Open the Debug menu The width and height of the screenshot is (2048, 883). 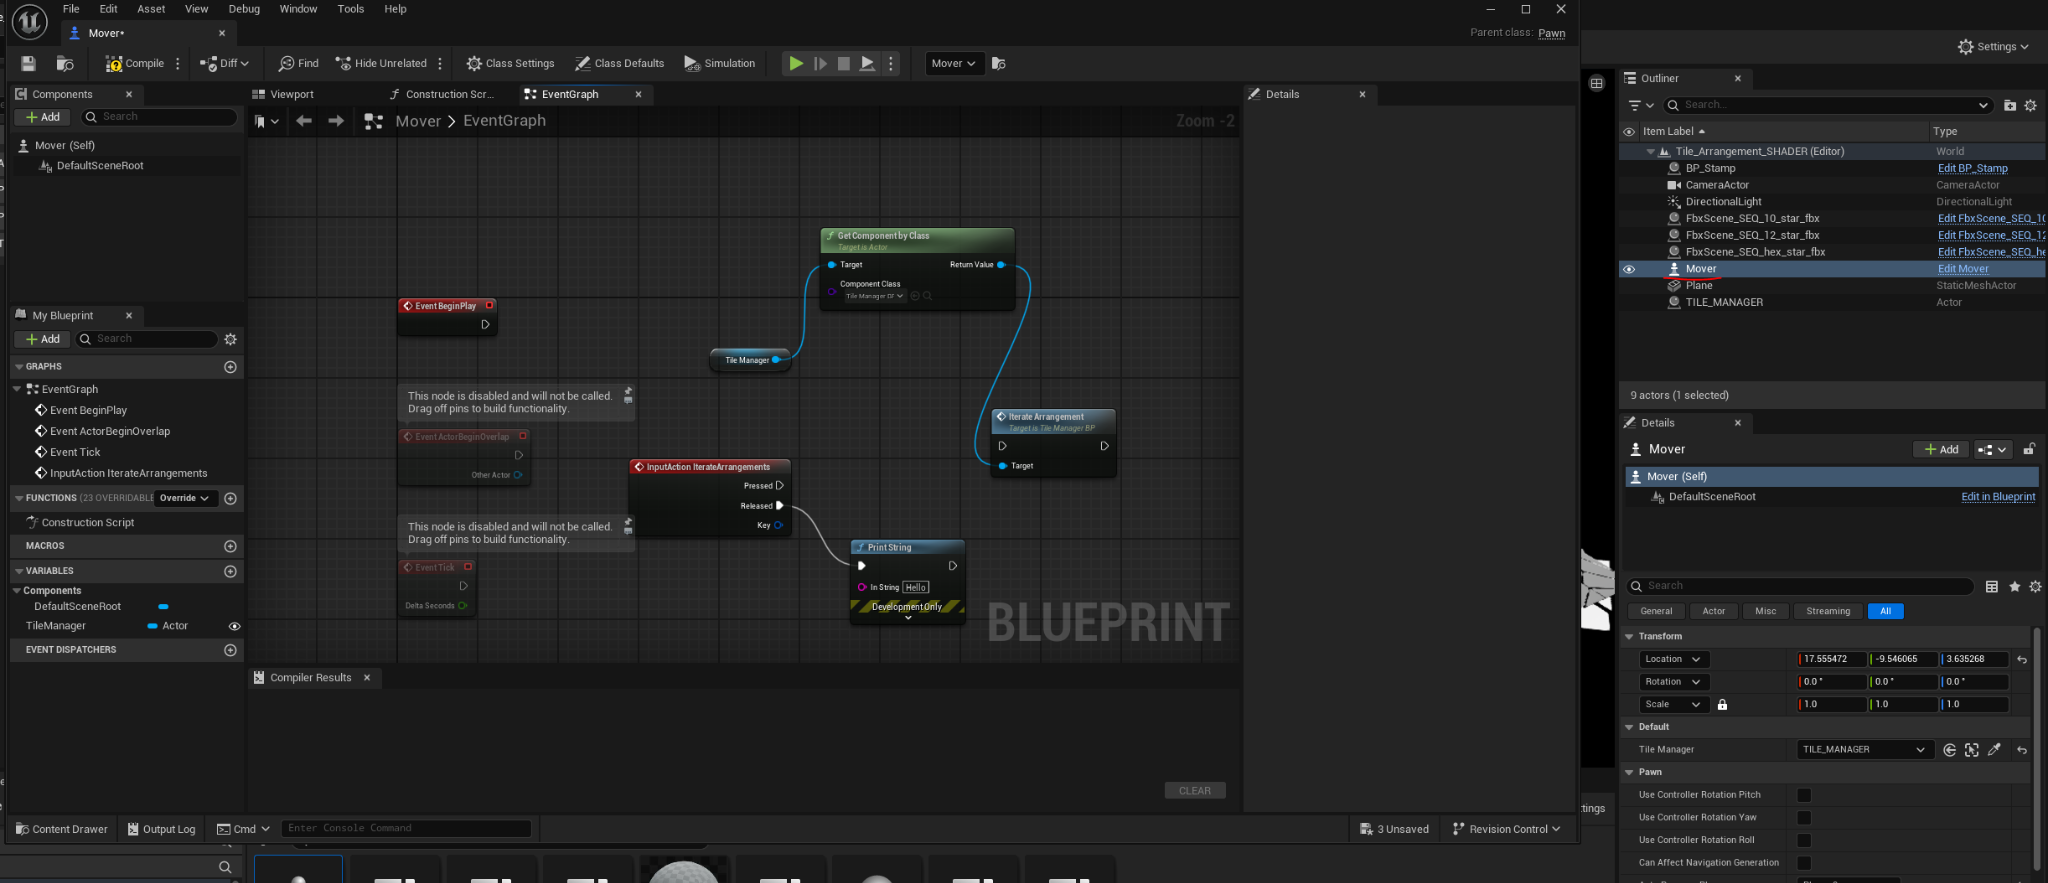click(244, 9)
